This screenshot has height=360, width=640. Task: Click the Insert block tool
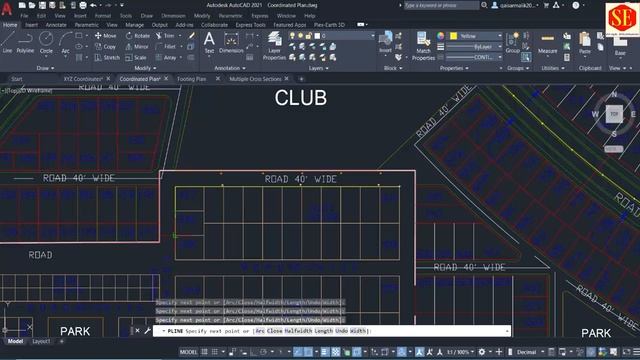(x=385, y=42)
